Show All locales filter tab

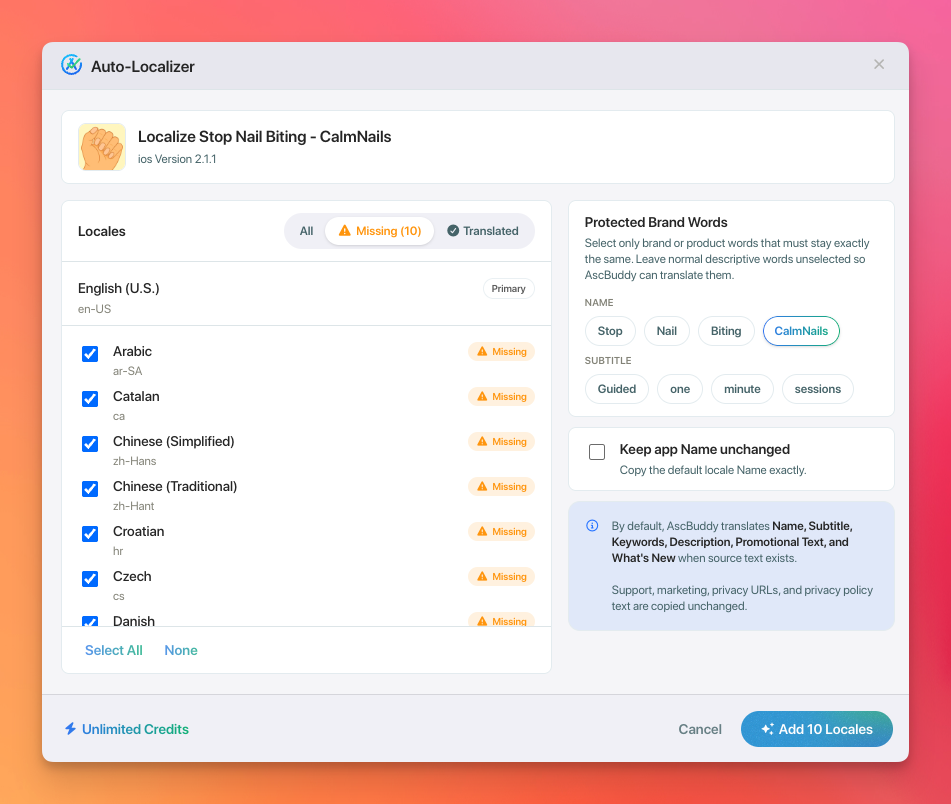306,231
